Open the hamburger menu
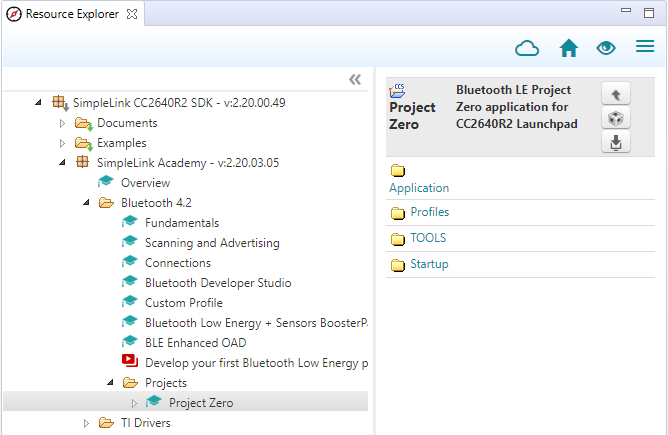The image size is (668, 435). point(645,48)
